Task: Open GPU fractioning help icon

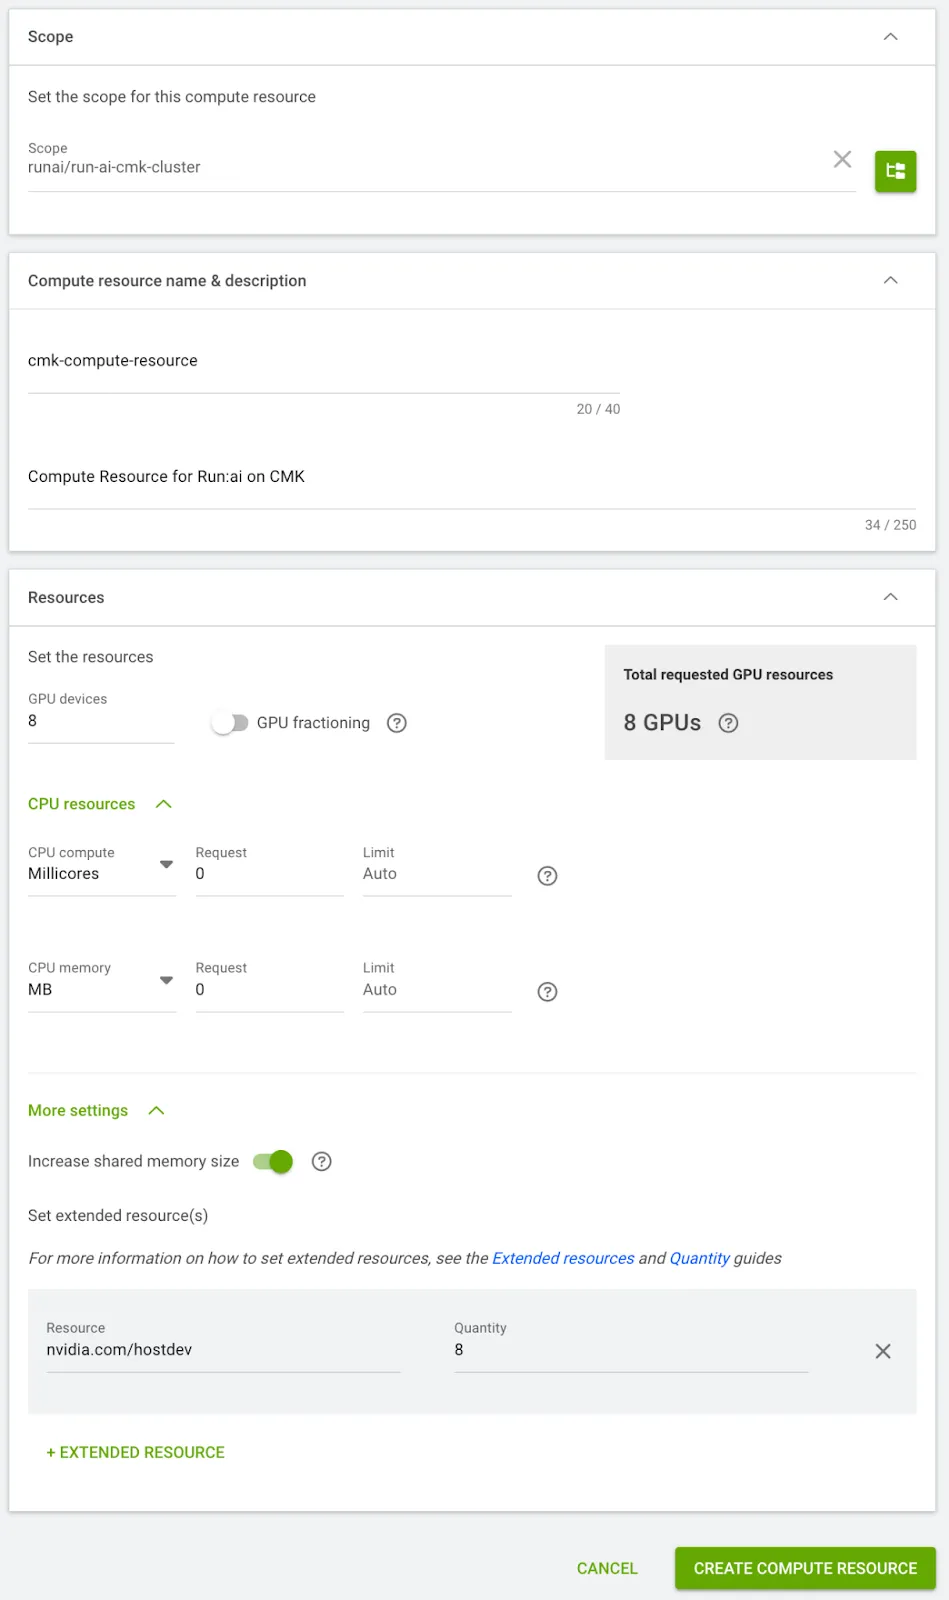Action: [x=397, y=723]
